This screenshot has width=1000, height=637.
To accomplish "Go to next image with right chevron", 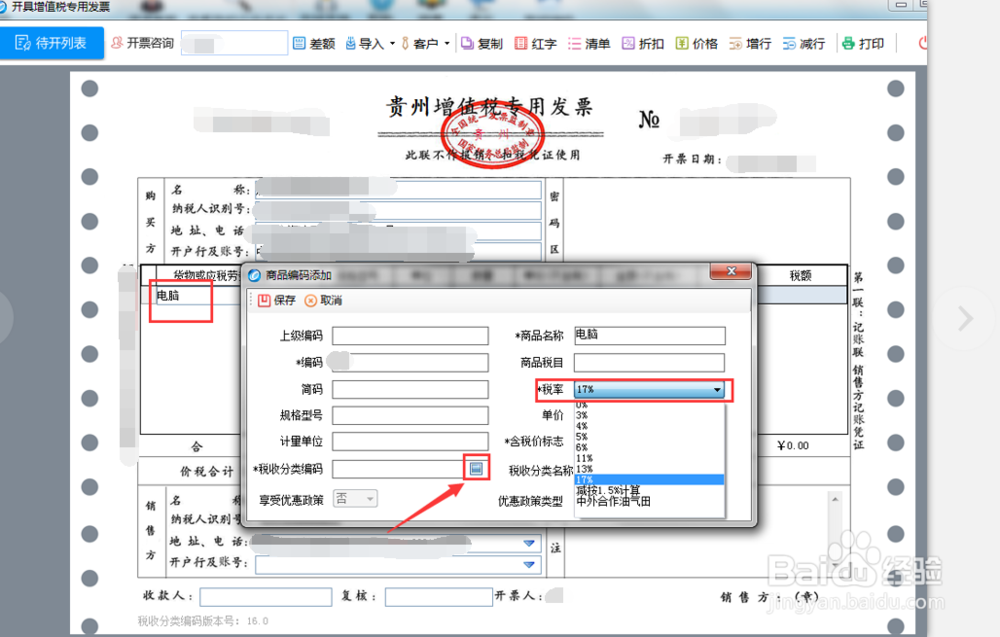I will coord(966,318).
